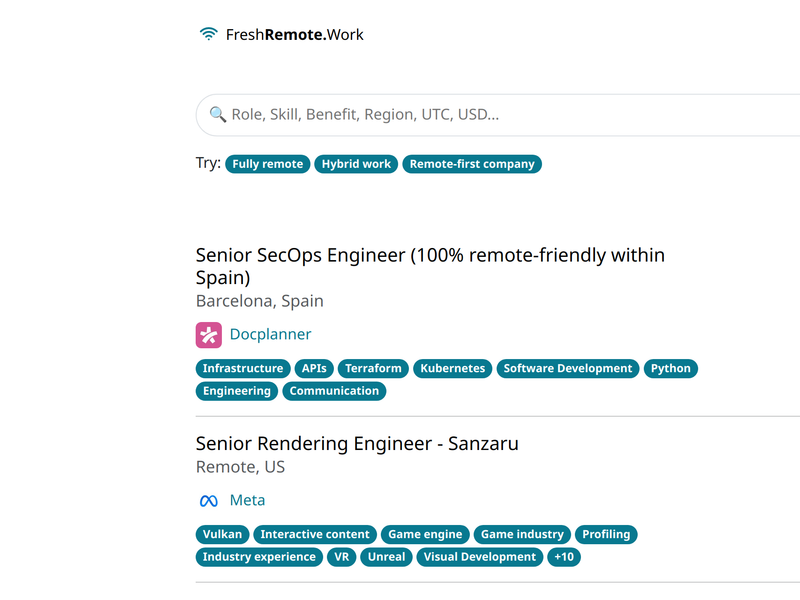Select the Vulkan tag under the Meta job
The width and height of the screenshot is (800, 600).
pyautogui.click(x=222, y=534)
